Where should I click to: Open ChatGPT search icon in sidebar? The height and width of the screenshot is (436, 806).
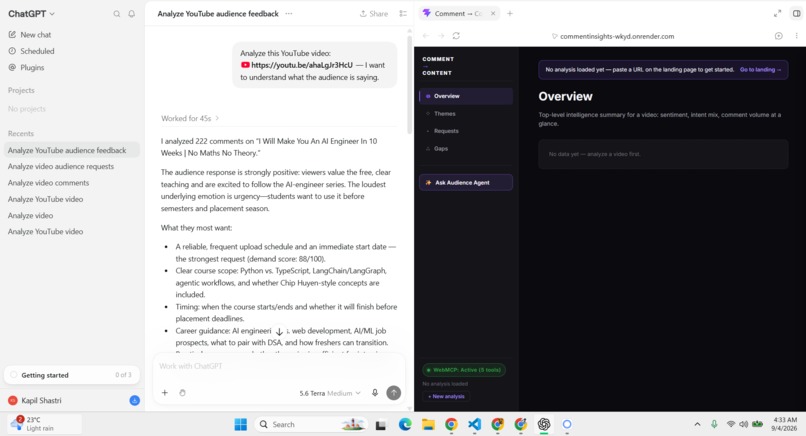click(x=117, y=14)
